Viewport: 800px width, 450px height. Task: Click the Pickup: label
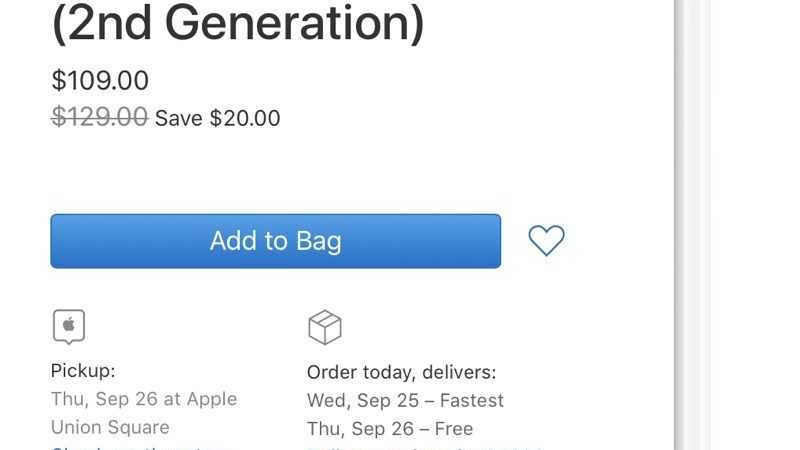83,371
